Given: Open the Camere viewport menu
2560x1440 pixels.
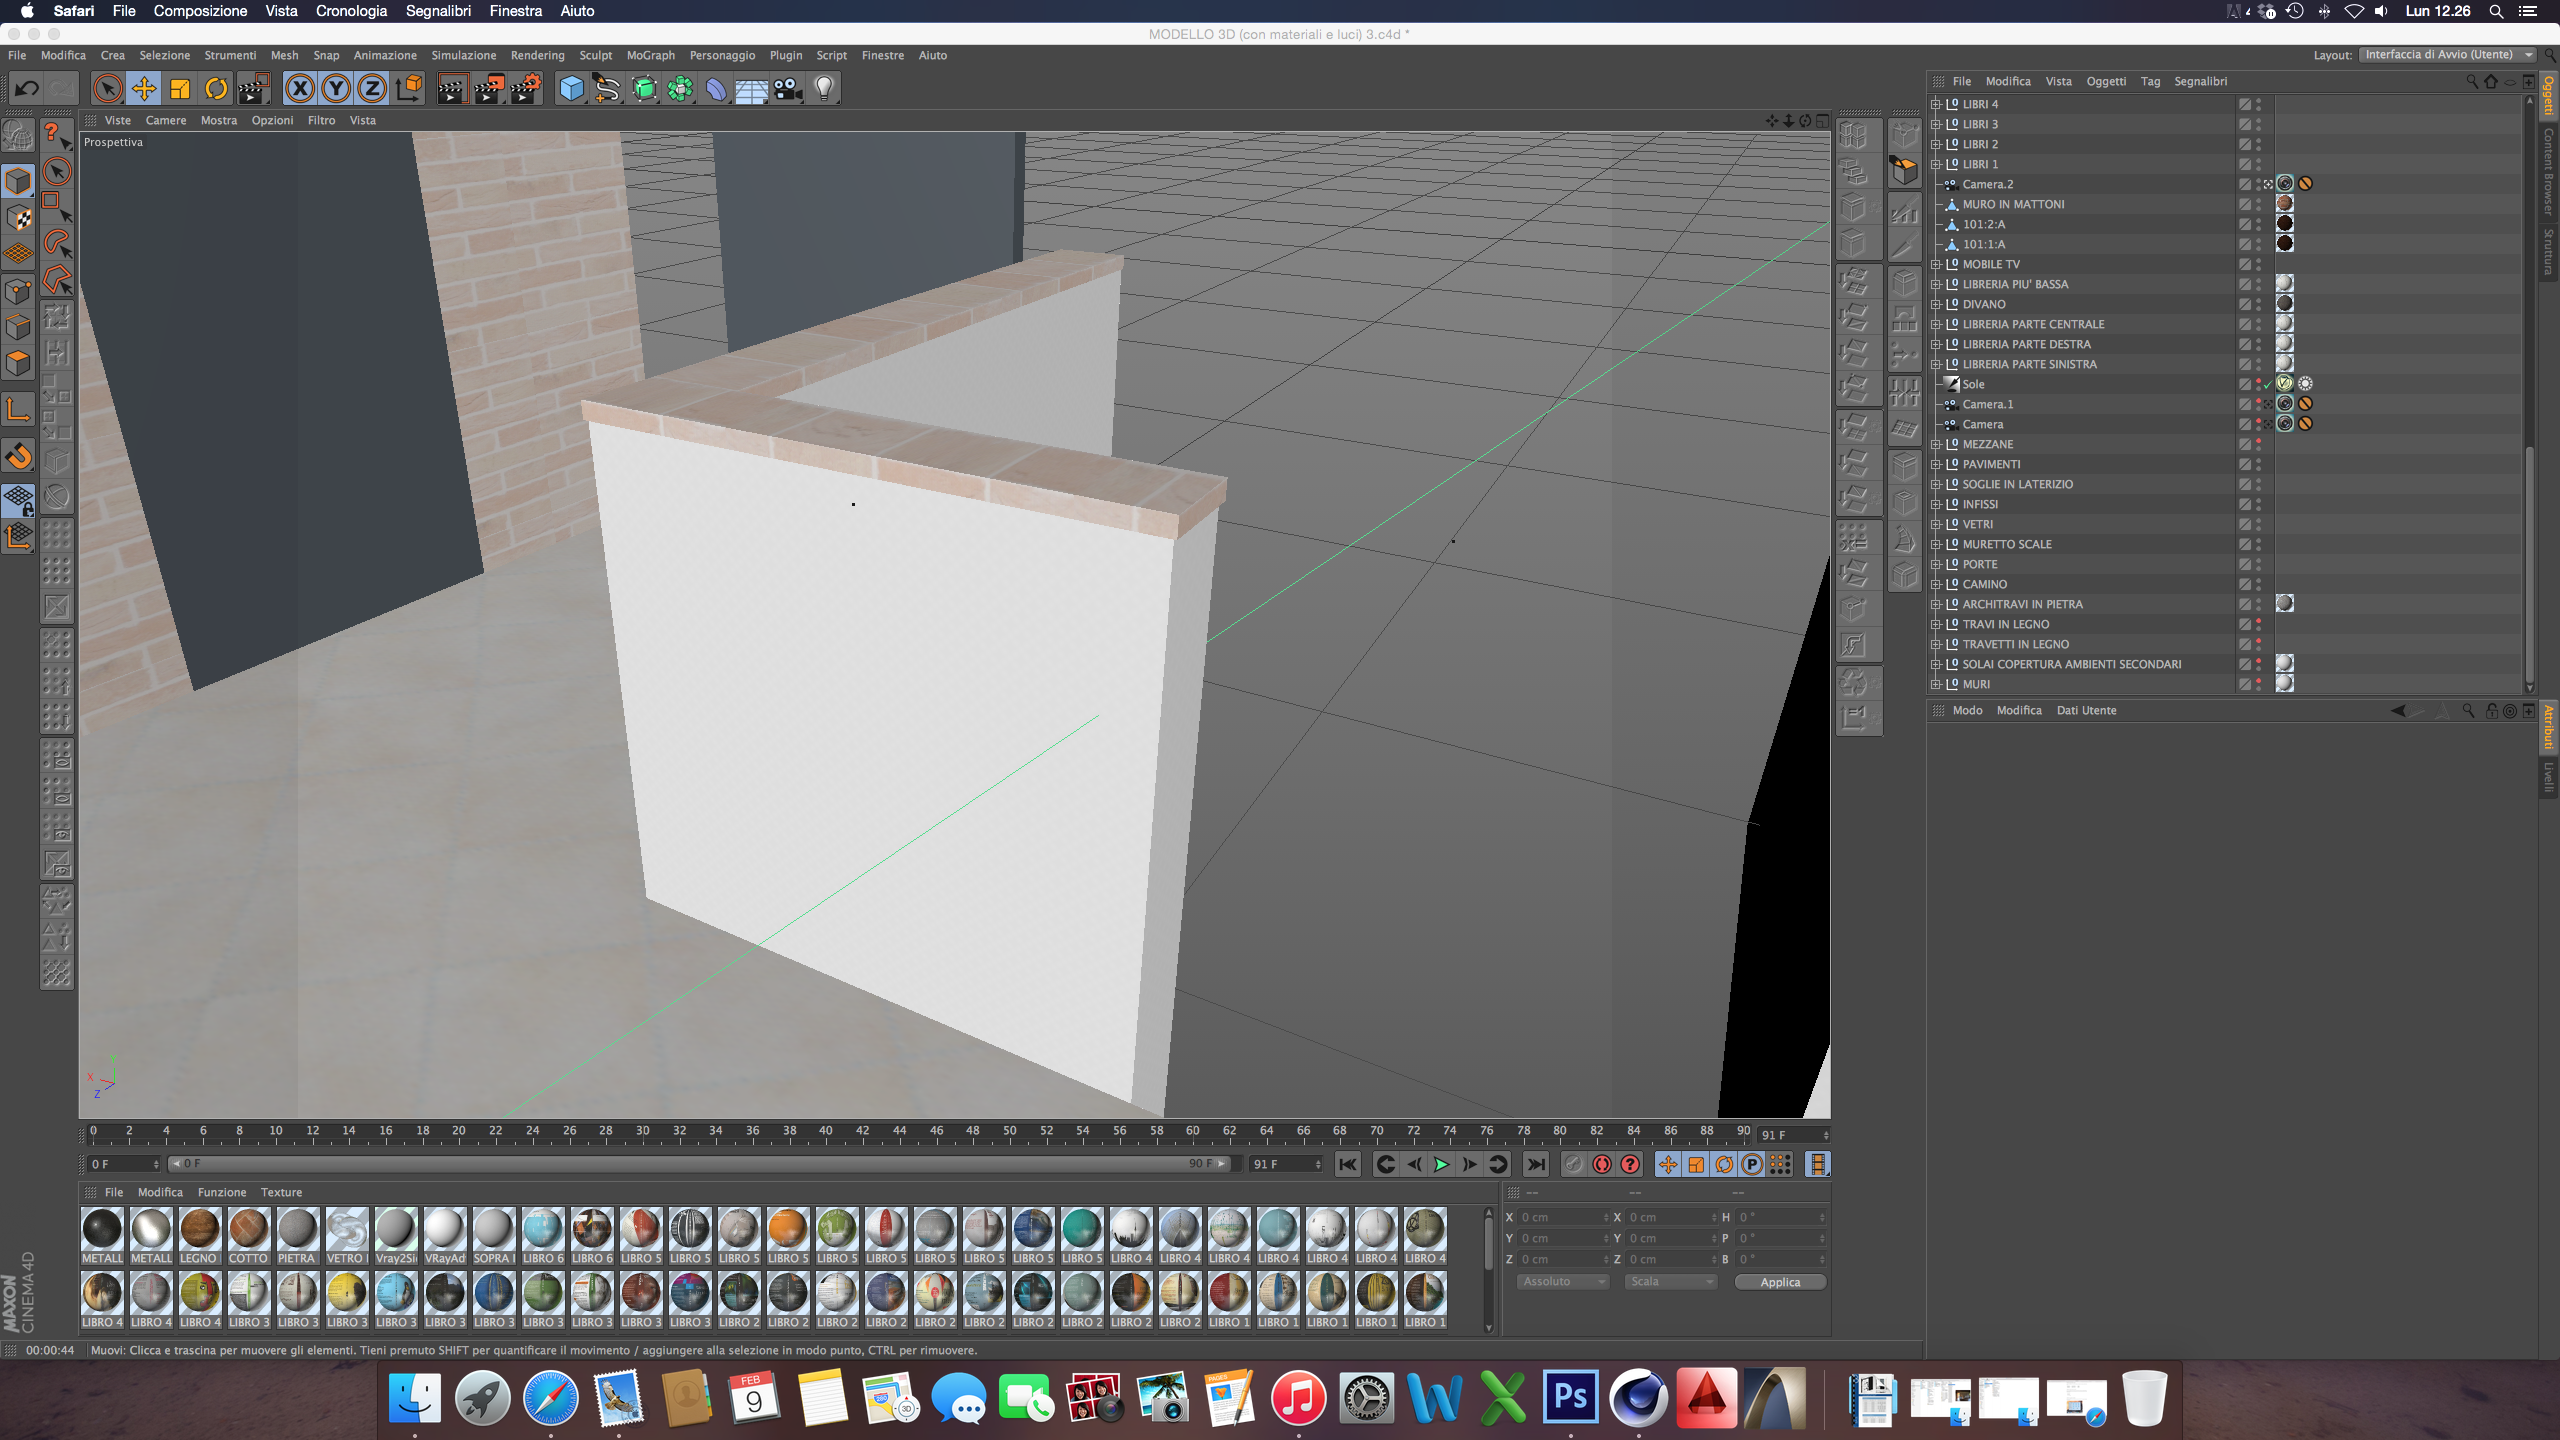Looking at the screenshot, I should 165,120.
